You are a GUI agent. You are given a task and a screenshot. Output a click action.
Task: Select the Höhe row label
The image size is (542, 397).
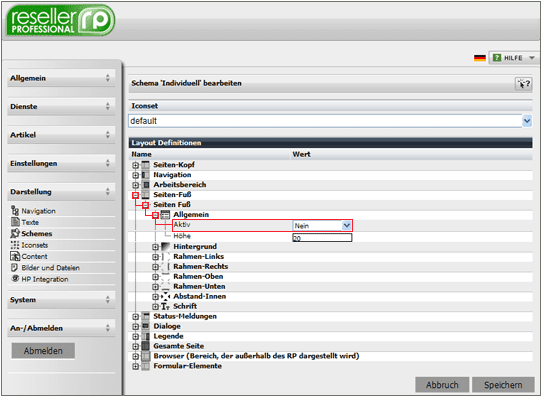(182, 236)
